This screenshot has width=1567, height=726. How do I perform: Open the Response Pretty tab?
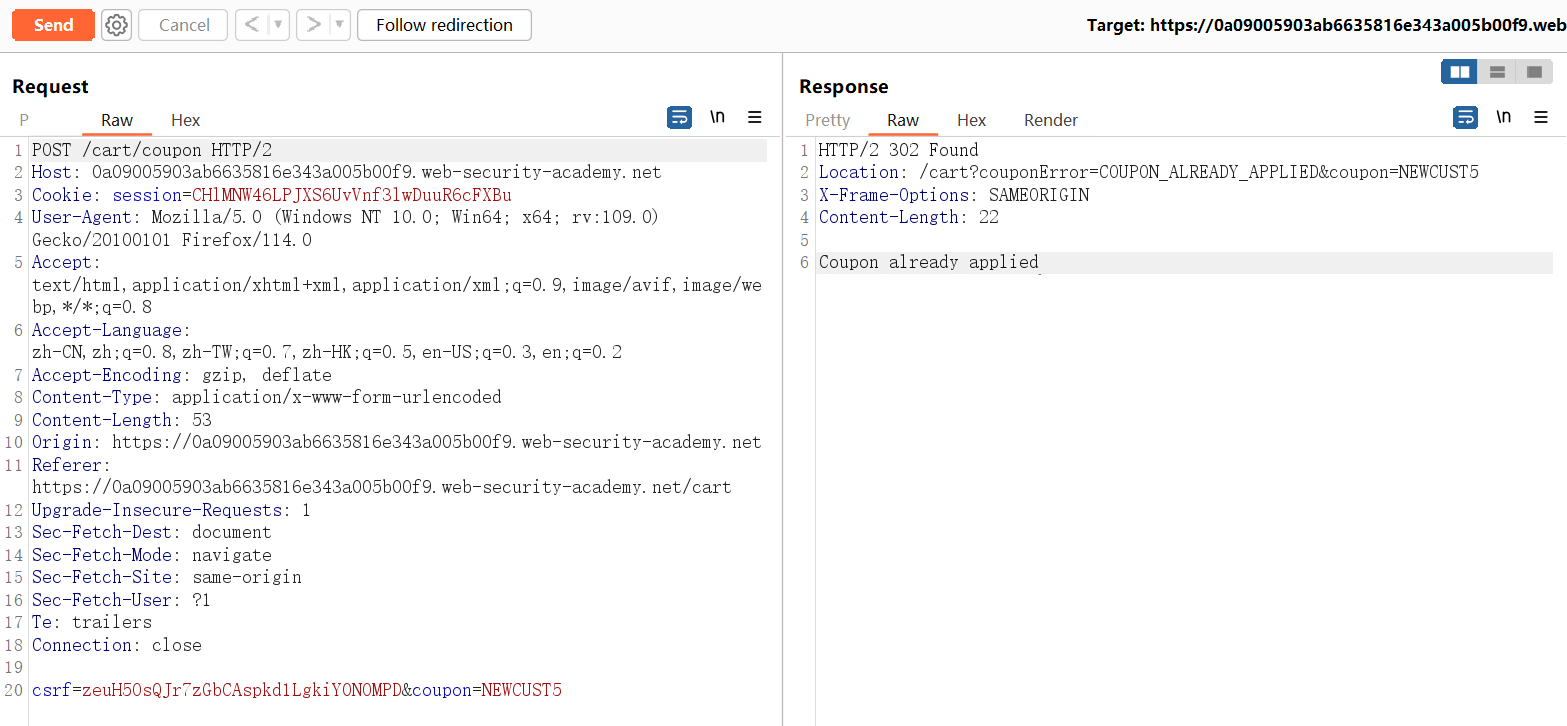827,120
